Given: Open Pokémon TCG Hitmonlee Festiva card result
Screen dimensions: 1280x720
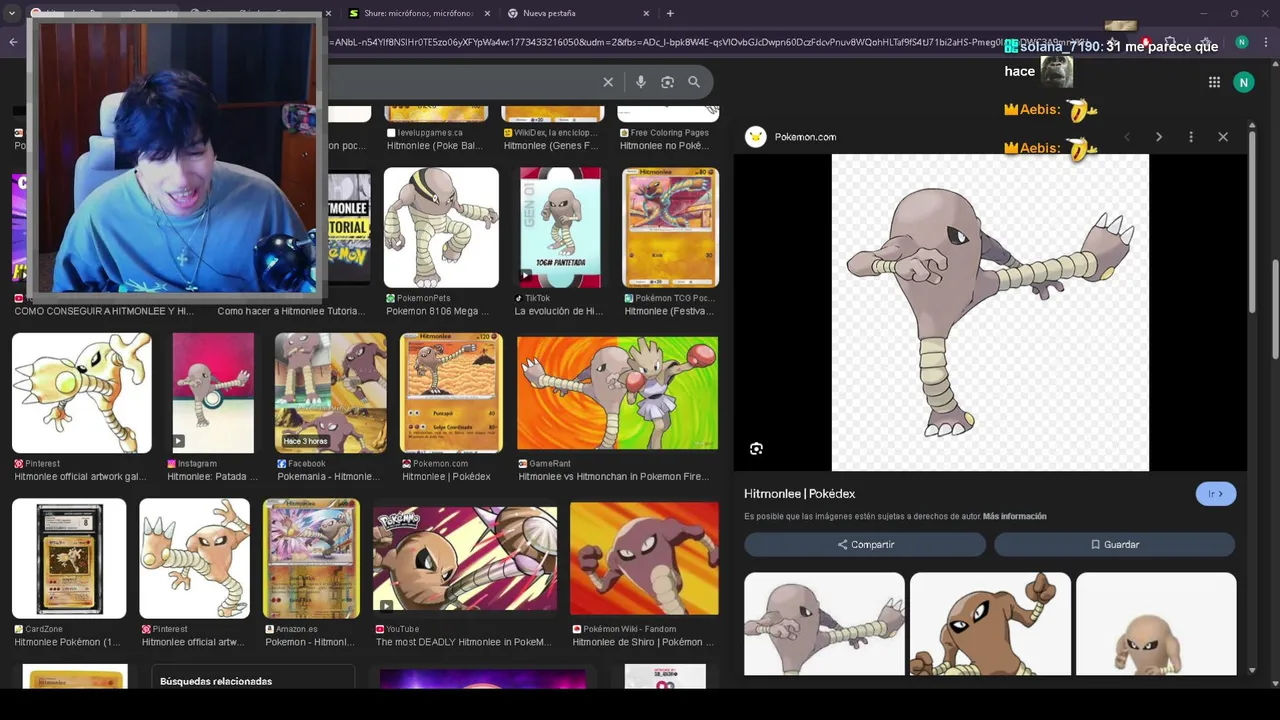Looking at the screenshot, I should [x=670, y=228].
